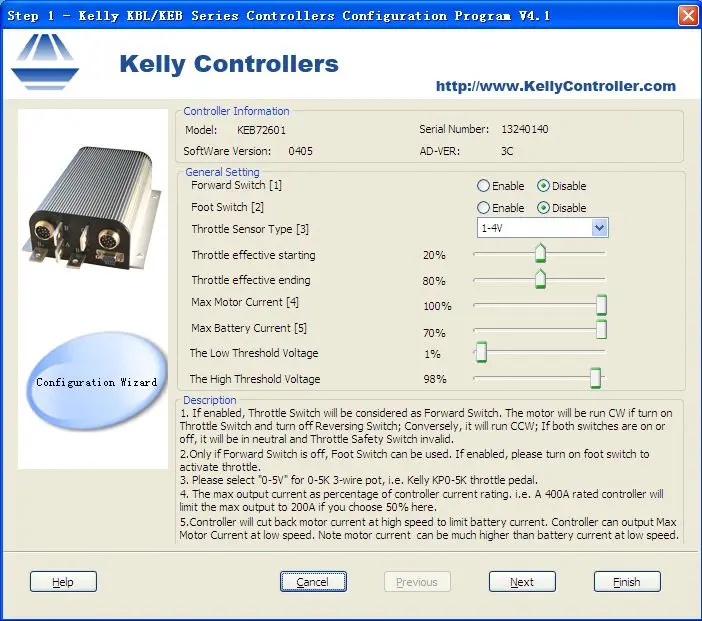Click the Max Battery Current [5] label
This screenshot has height=621, width=702.
pos(249,328)
